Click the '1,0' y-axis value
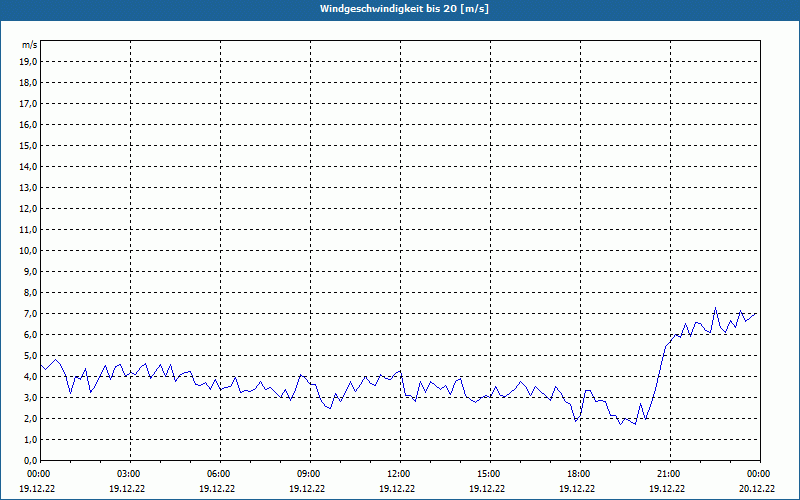Image resolution: width=800 pixels, height=500 pixels. point(30,439)
